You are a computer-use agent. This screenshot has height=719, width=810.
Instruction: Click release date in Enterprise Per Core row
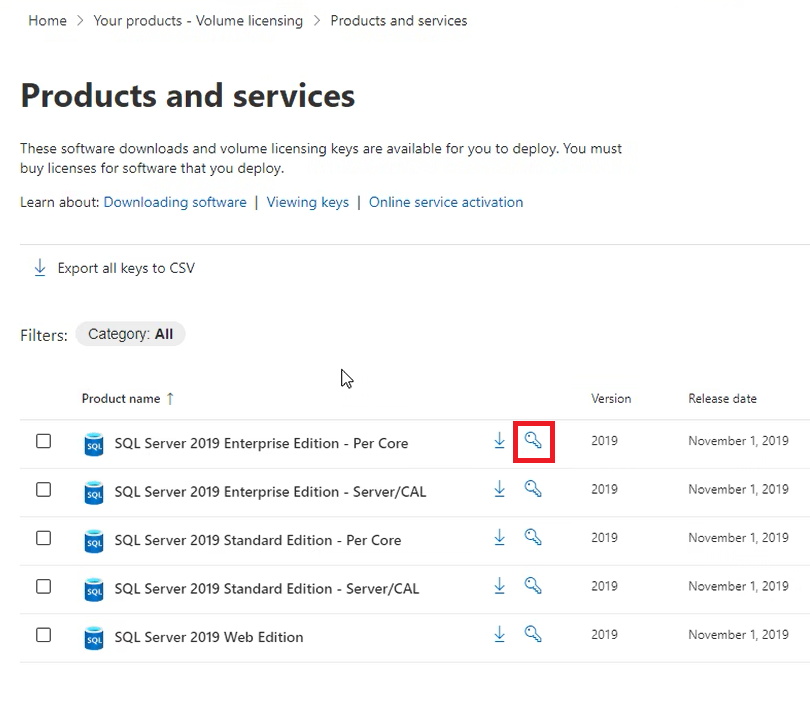(738, 441)
